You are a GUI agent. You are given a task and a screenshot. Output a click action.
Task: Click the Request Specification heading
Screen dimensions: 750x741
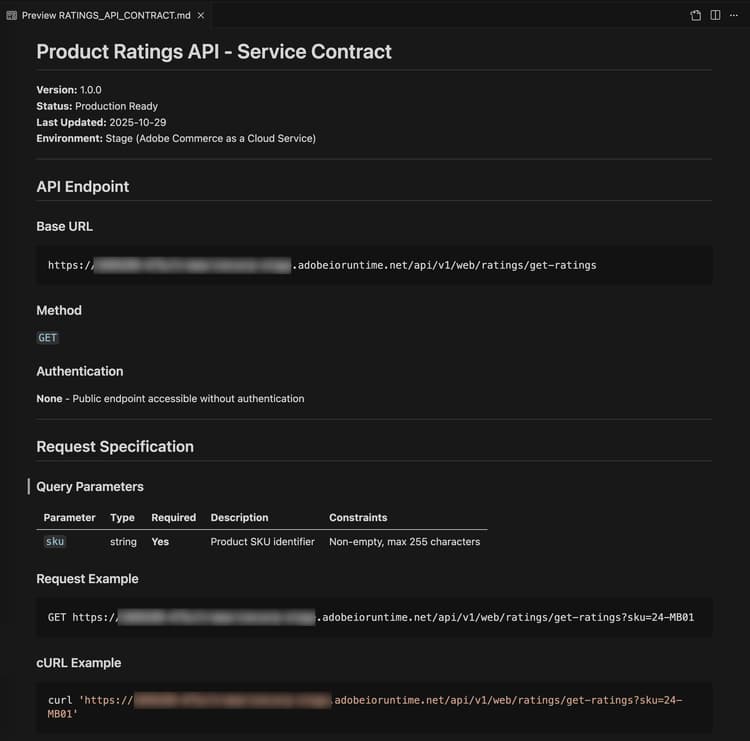tap(115, 447)
